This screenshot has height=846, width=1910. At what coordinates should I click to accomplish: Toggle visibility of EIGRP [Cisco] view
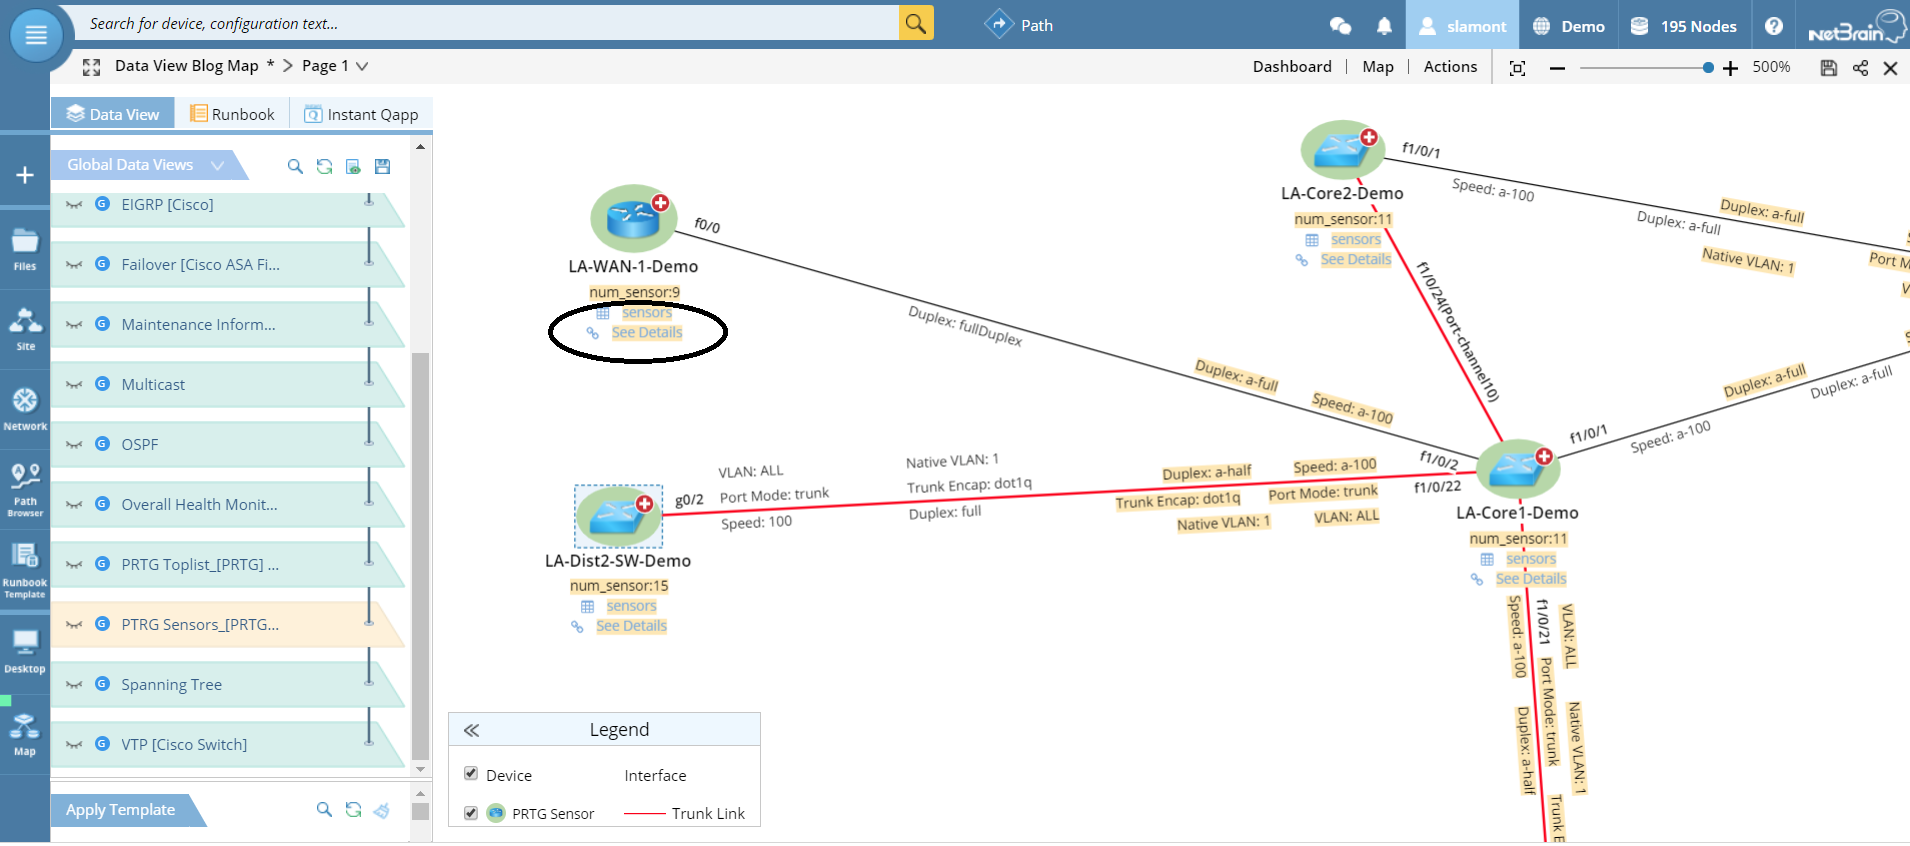(74, 205)
